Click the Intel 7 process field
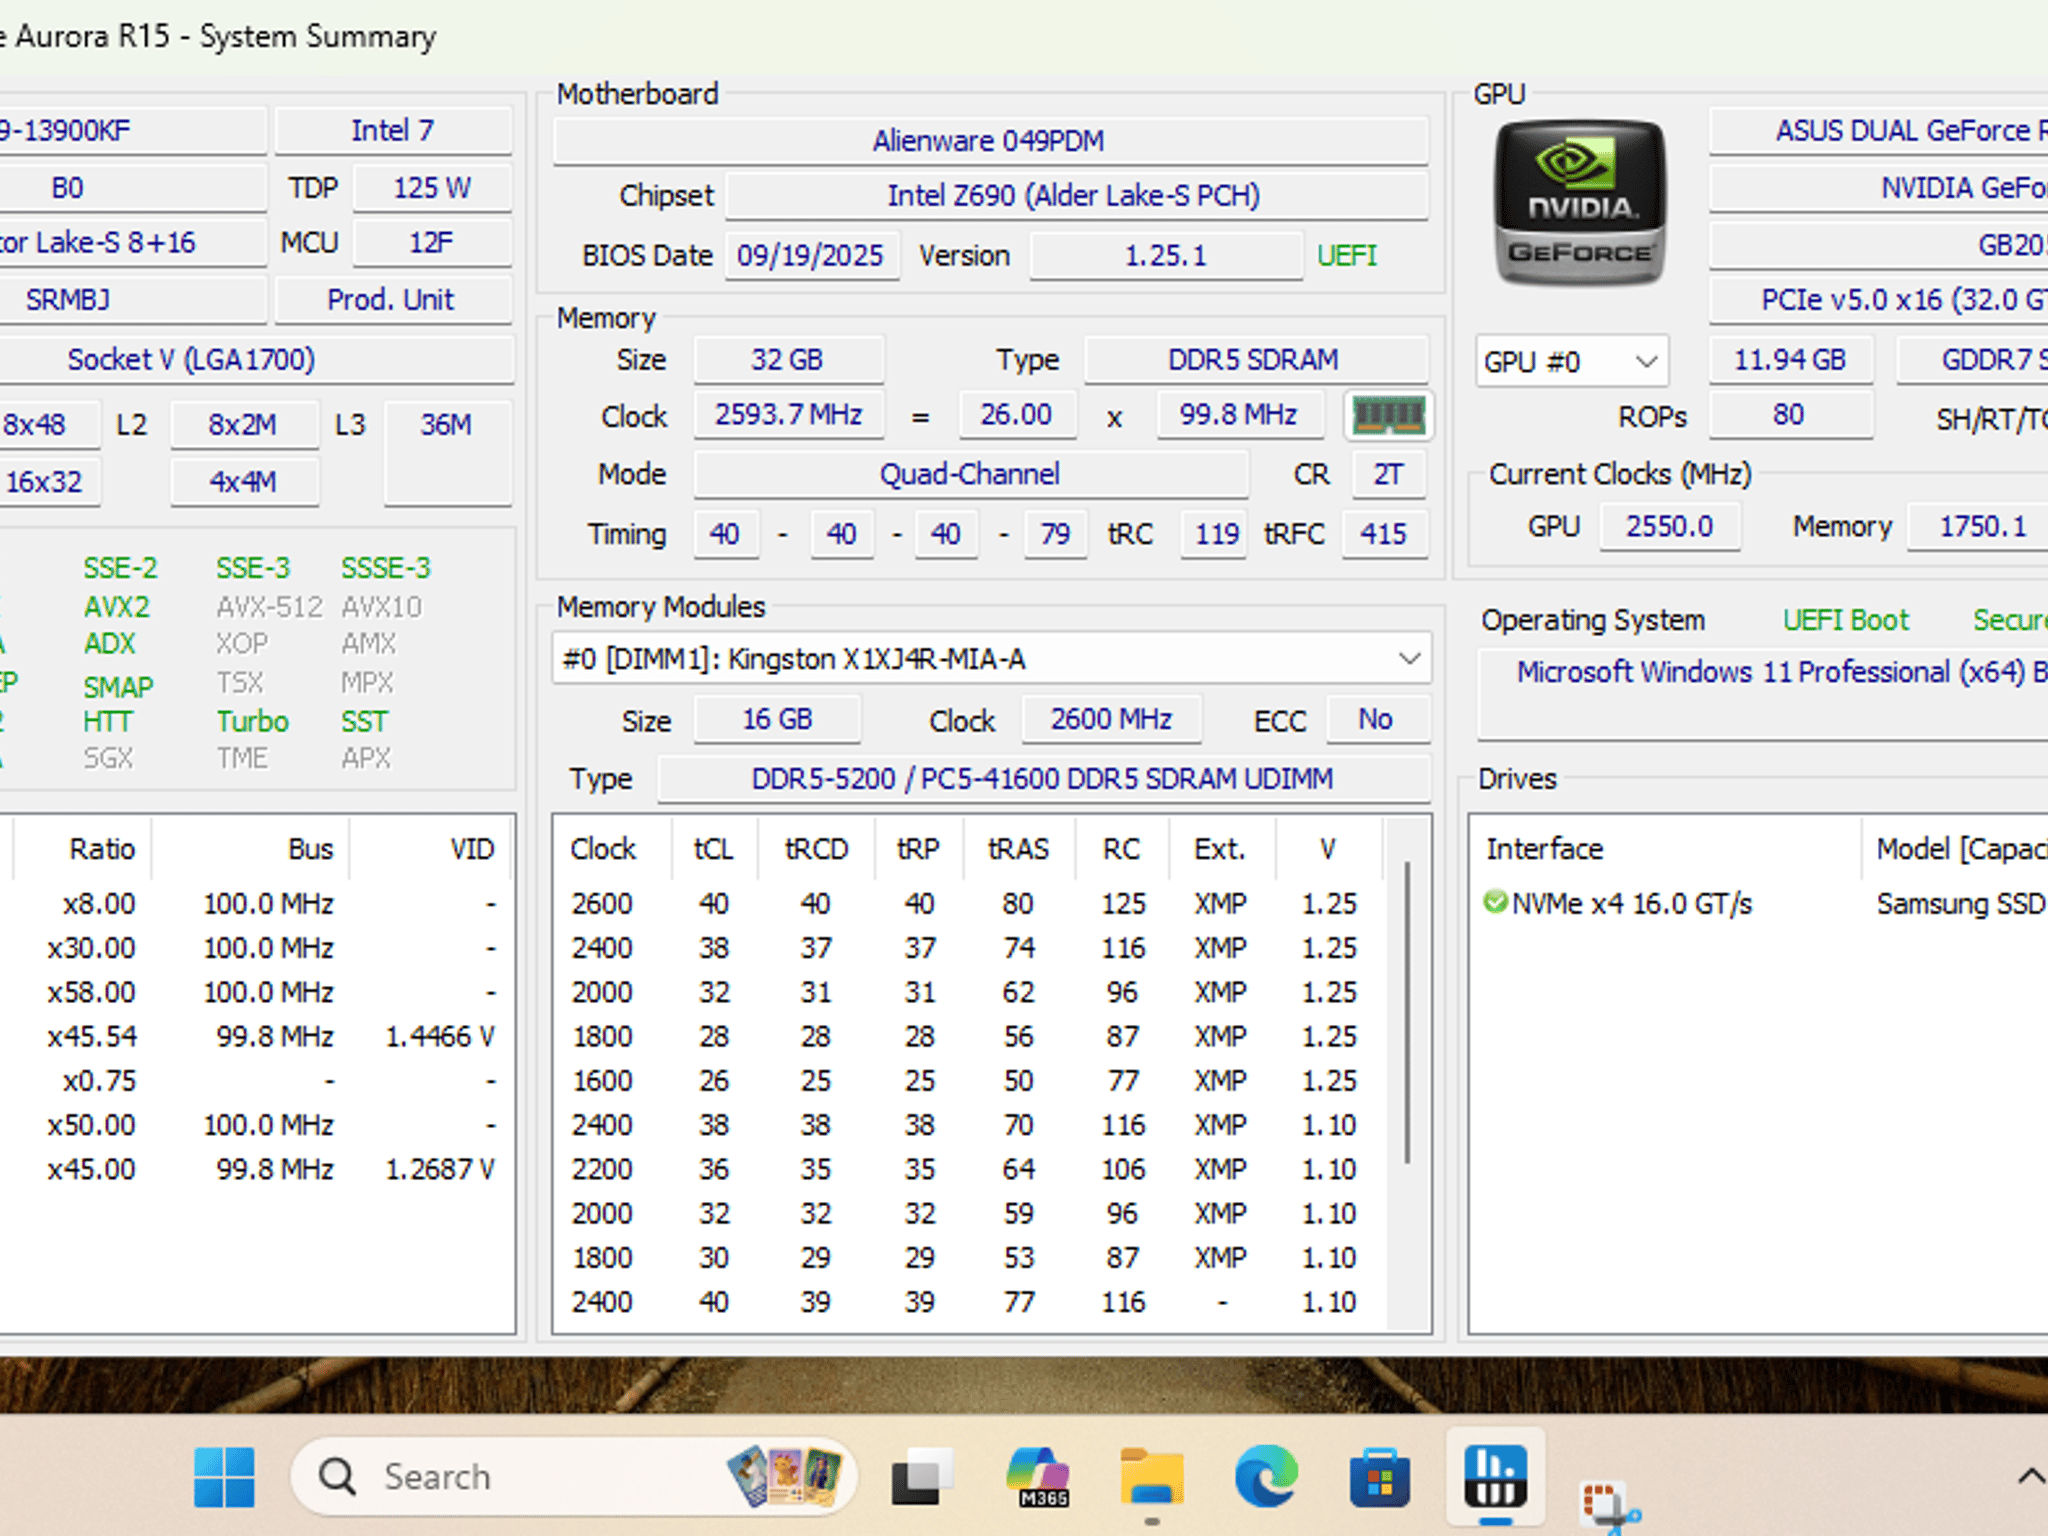This screenshot has width=2048, height=1536. (x=393, y=130)
